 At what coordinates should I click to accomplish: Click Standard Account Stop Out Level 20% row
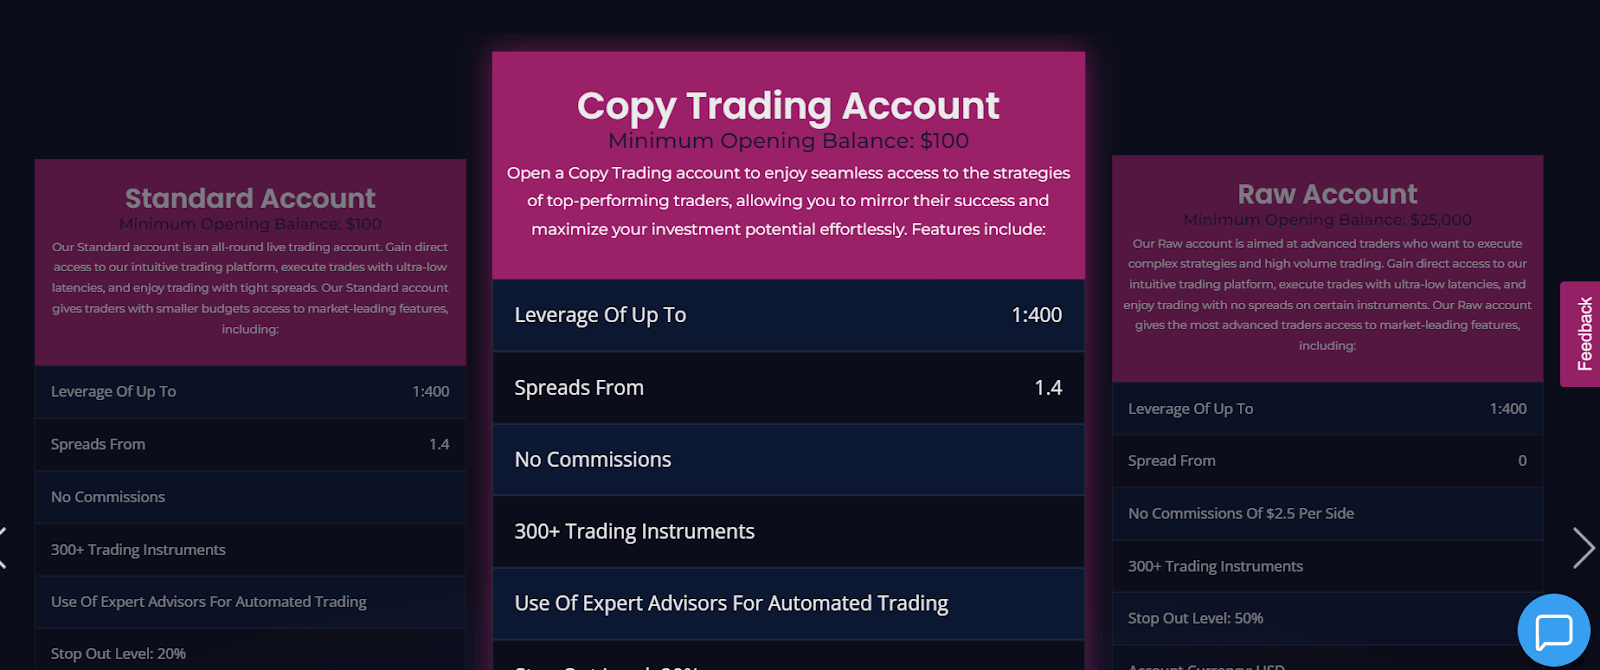point(250,650)
